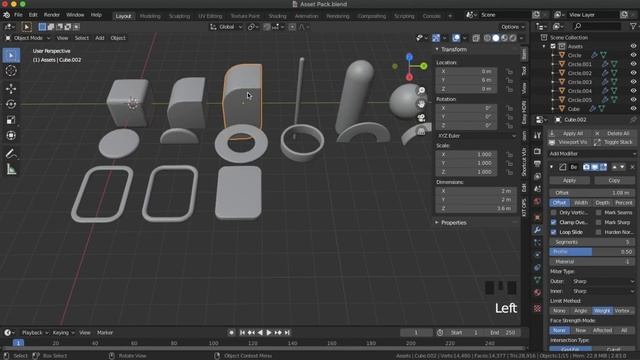Viewport: 640px width, 360px height.
Task: Set width method to Percent
Action: (624, 203)
